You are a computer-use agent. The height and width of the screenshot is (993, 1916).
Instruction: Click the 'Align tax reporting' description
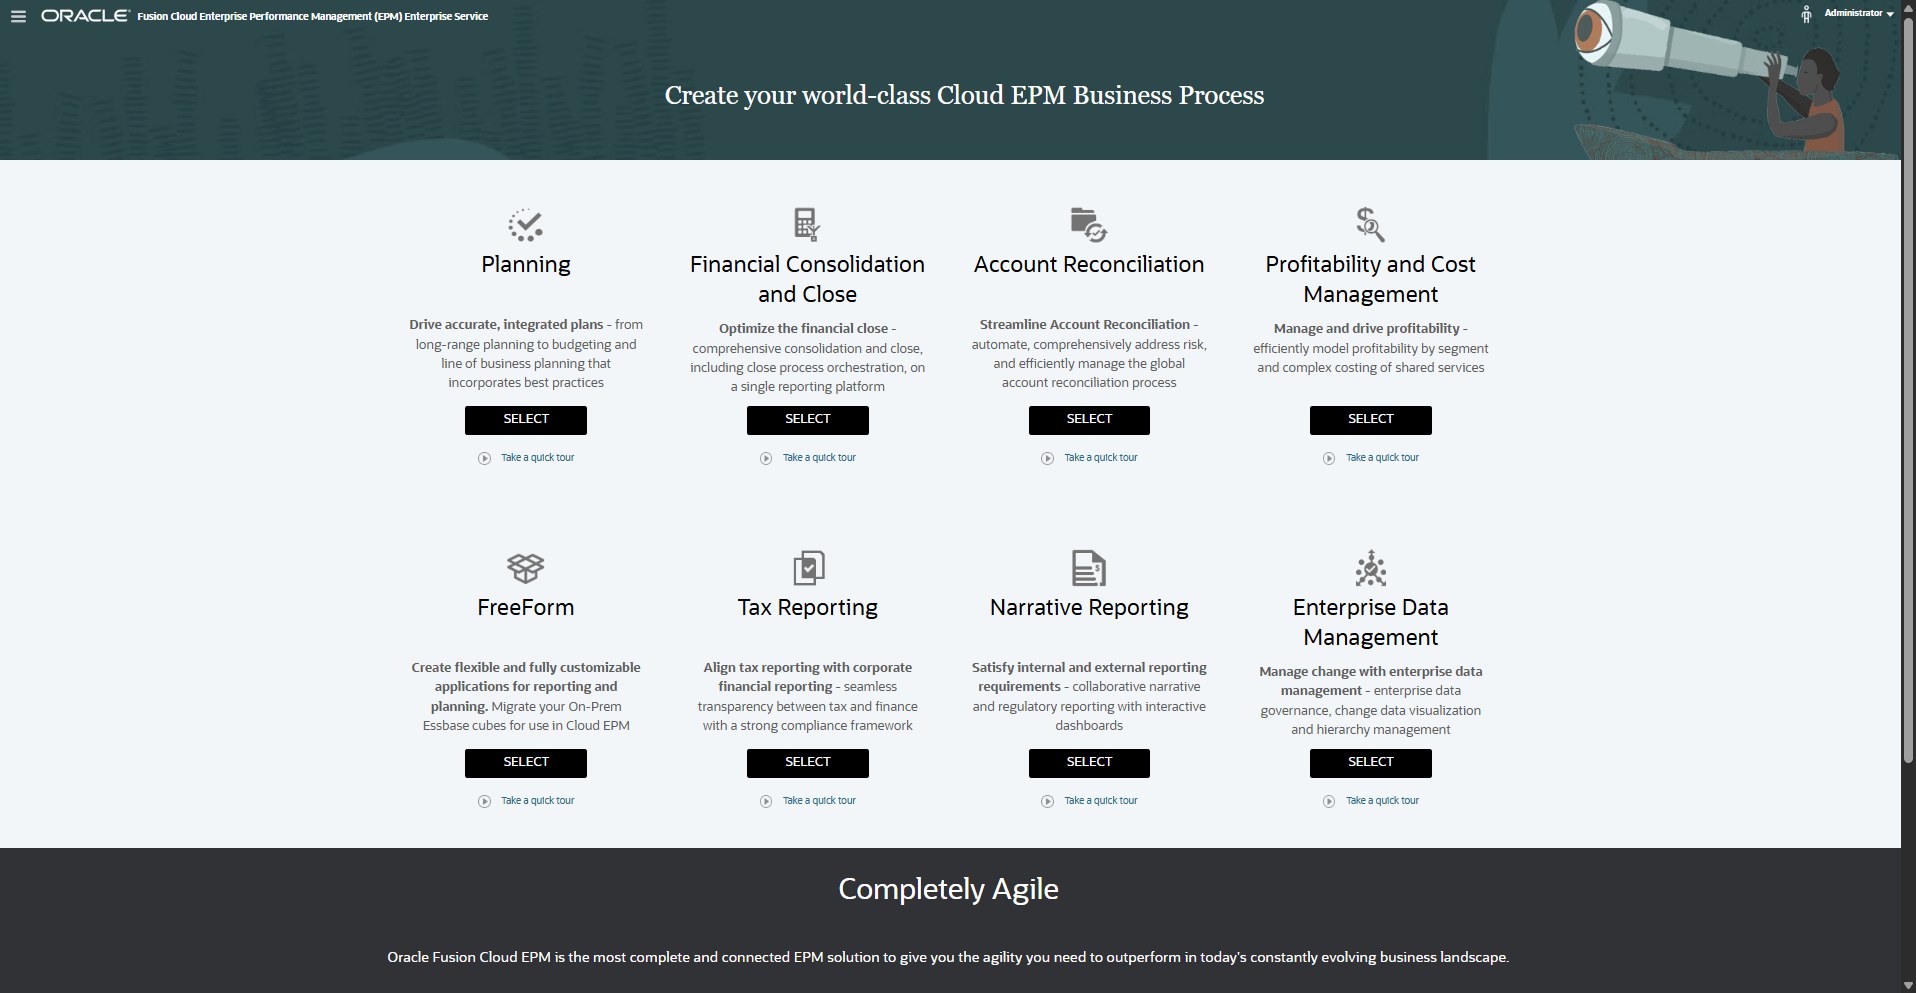tap(808, 696)
